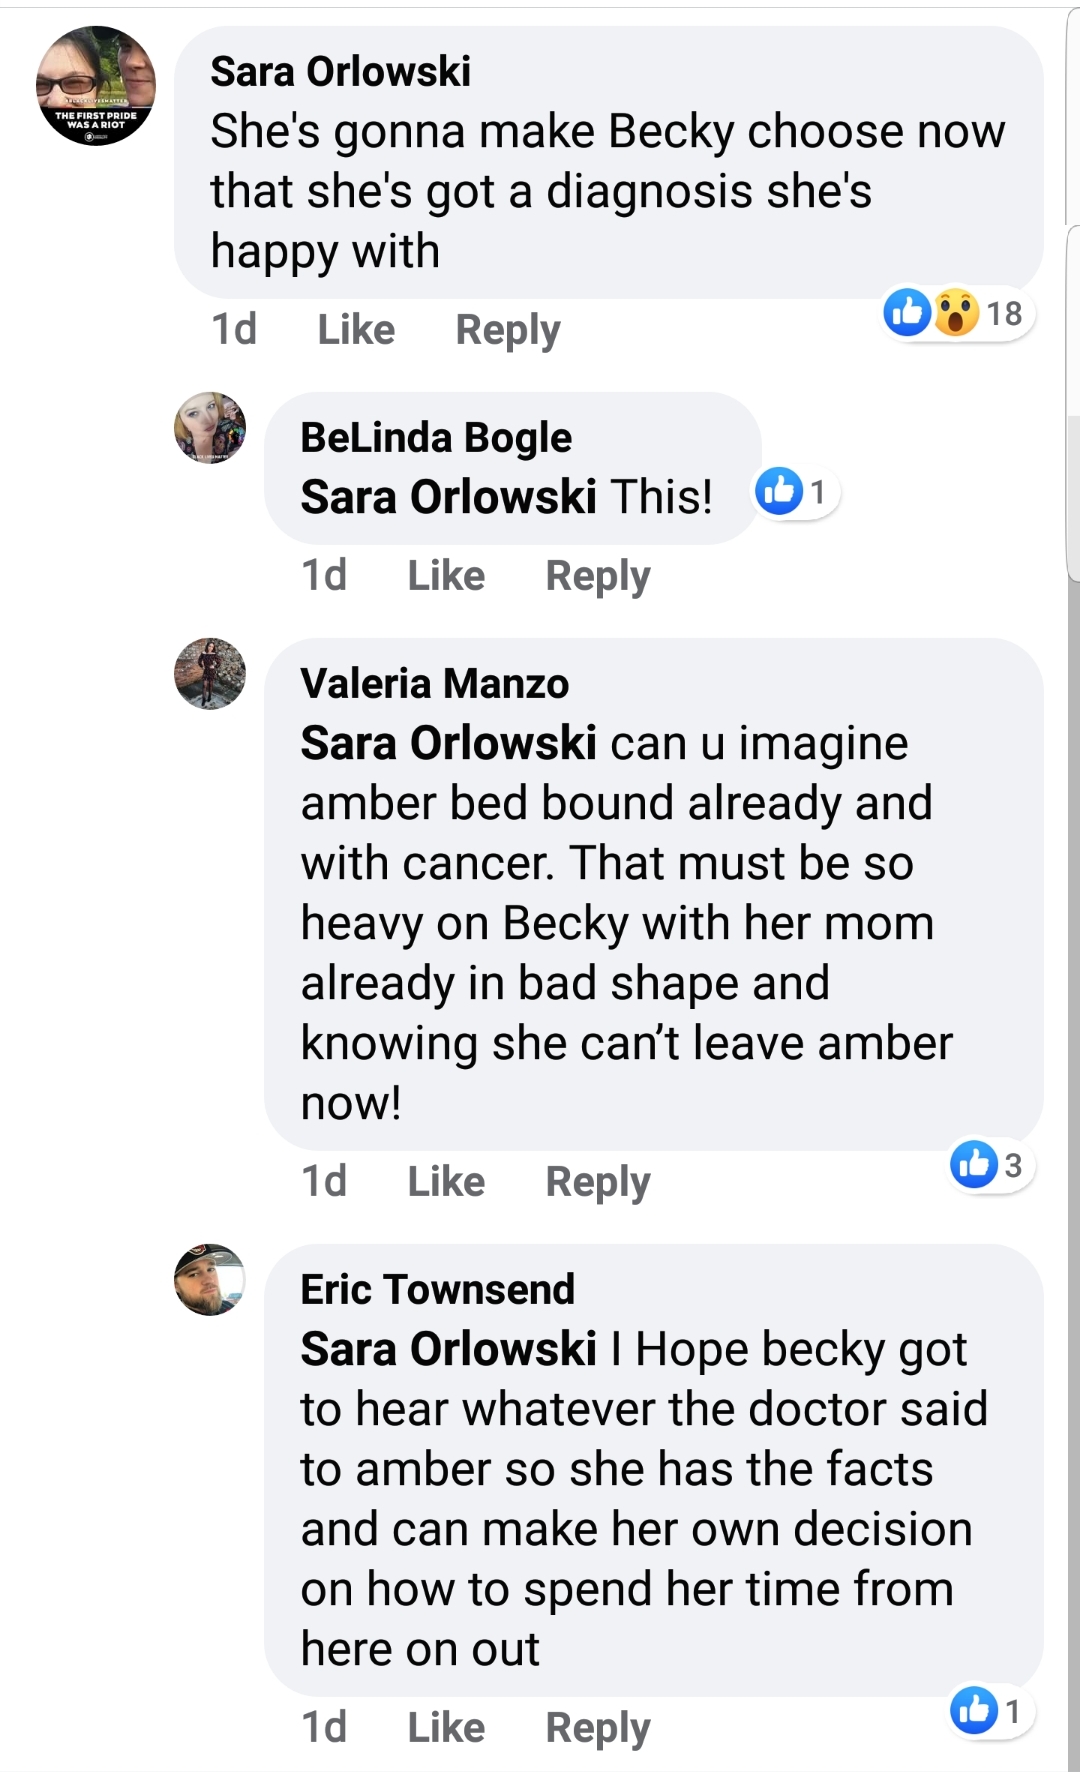Like Valeria Manzo's reply
This screenshot has height=1772, width=1080.
pyautogui.click(x=446, y=1182)
